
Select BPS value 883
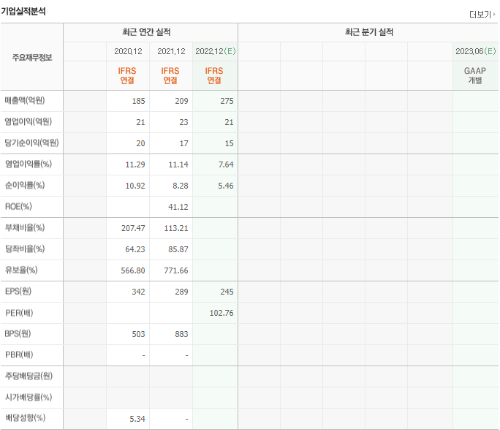tap(182, 334)
